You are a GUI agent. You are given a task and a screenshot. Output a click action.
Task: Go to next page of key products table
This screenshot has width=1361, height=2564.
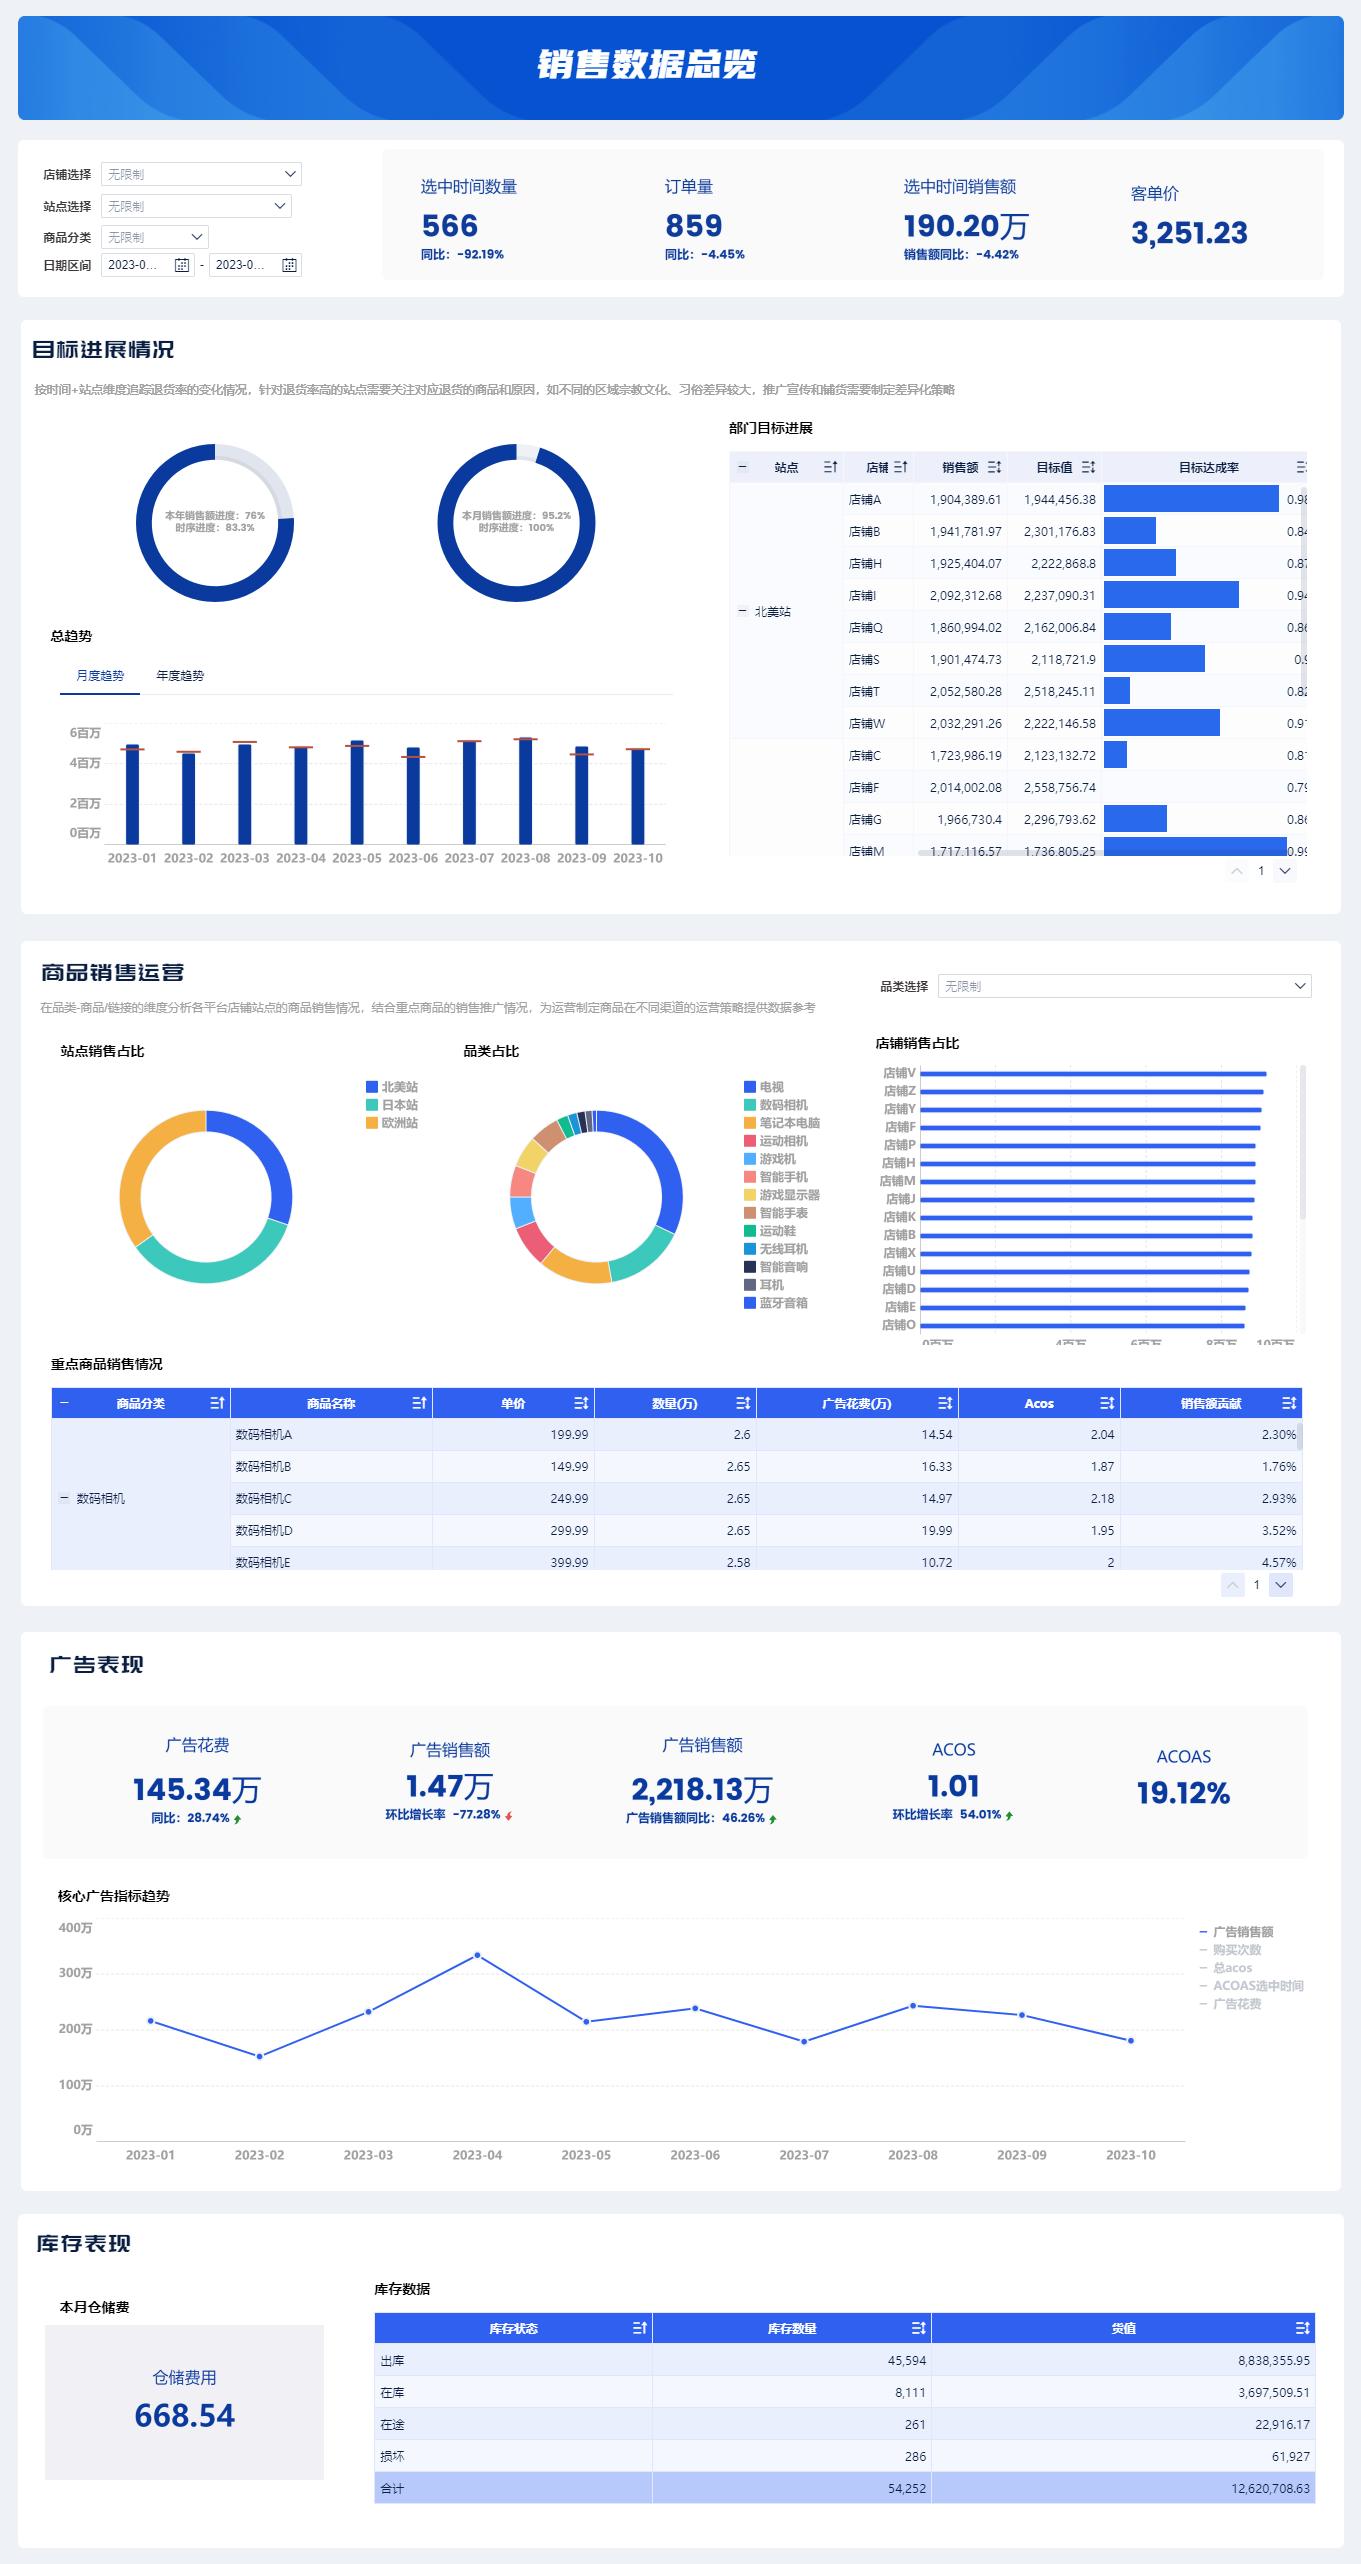pos(1281,1585)
